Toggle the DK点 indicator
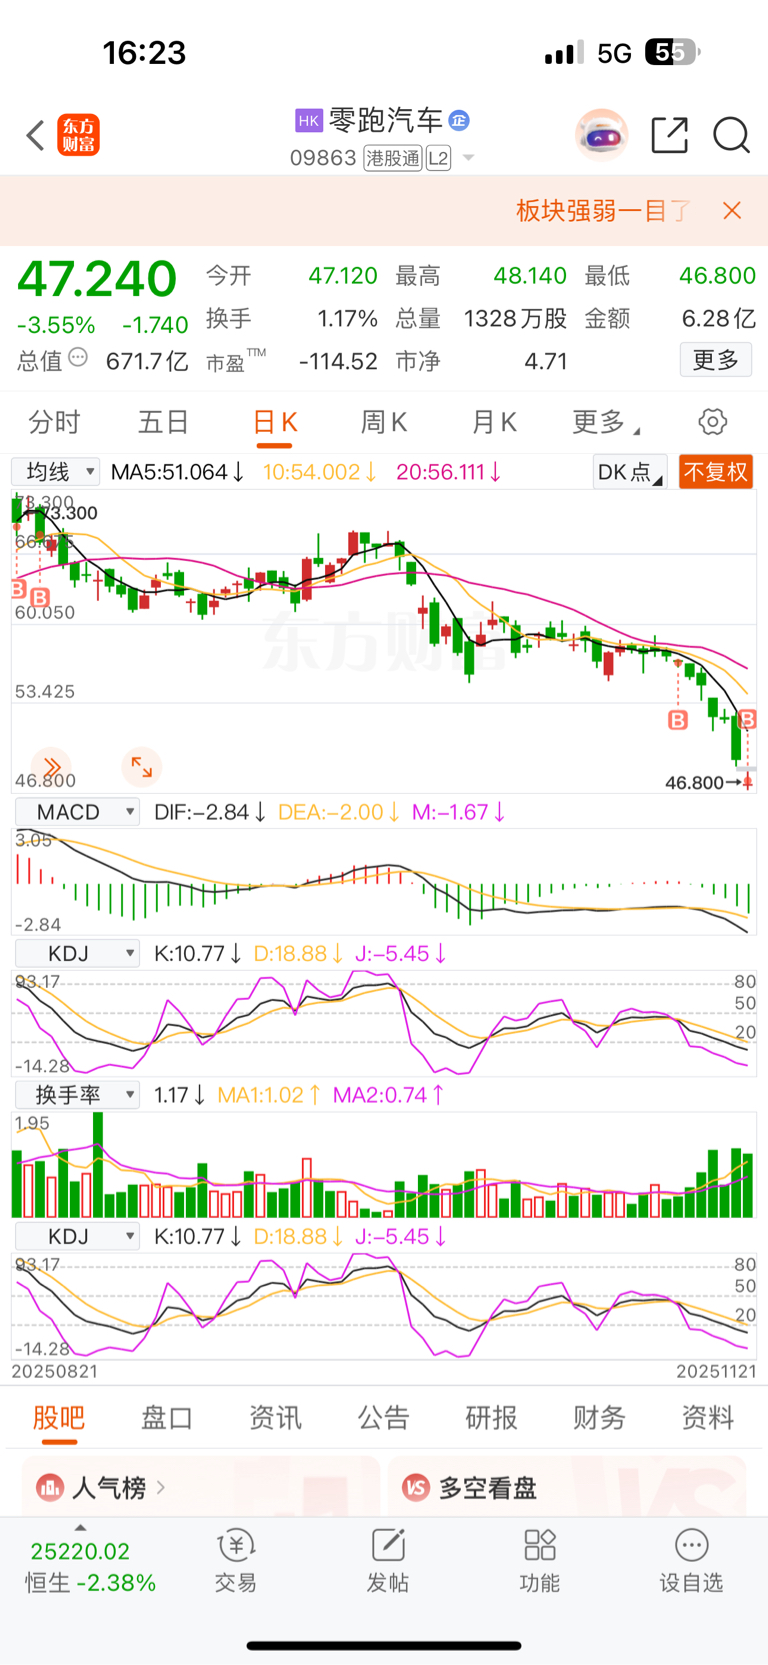The height and width of the screenshot is (1665, 768). [629, 472]
